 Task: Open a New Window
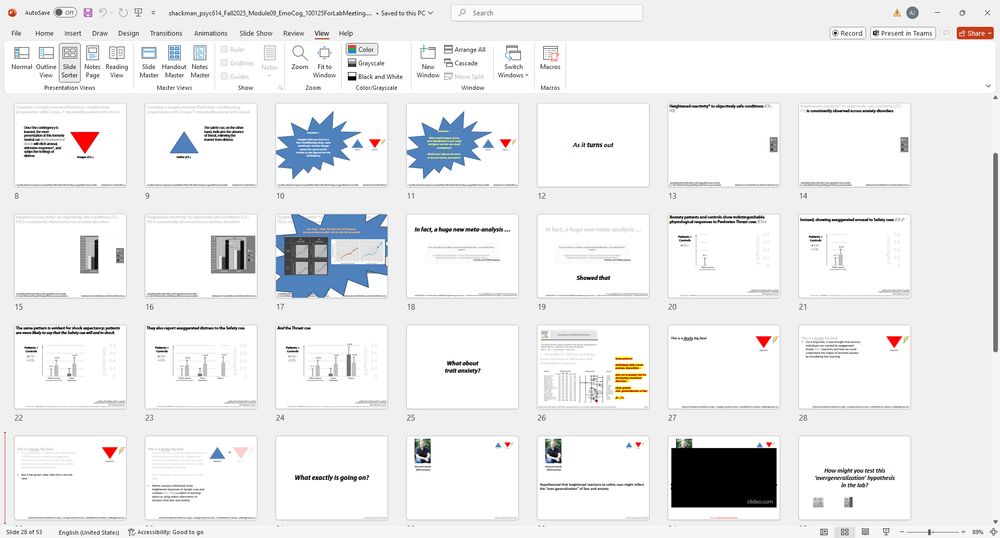coord(428,61)
